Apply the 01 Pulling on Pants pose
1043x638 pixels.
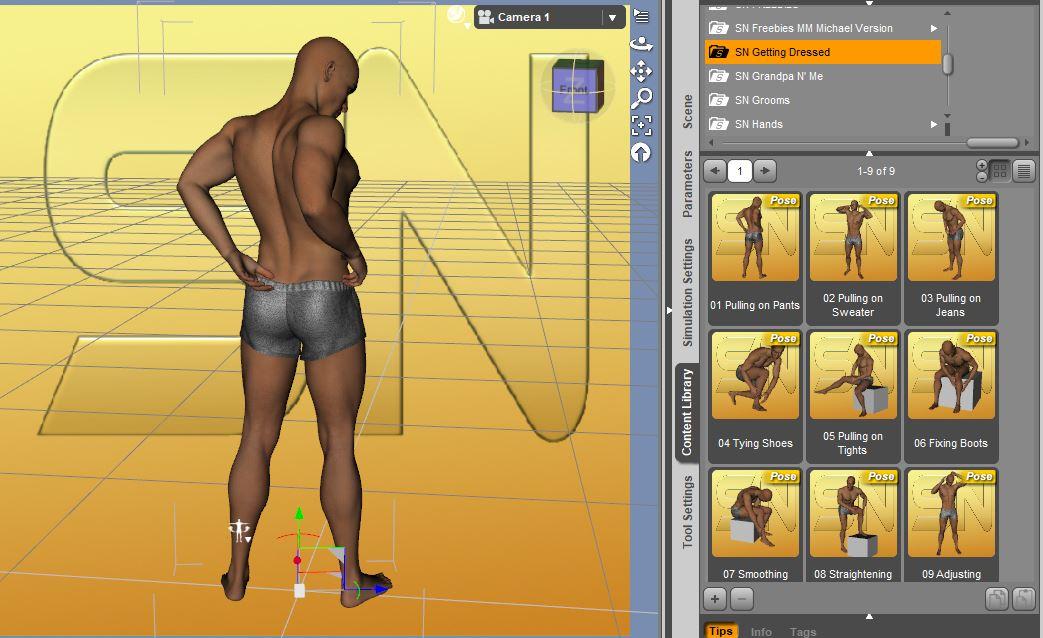[755, 257]
